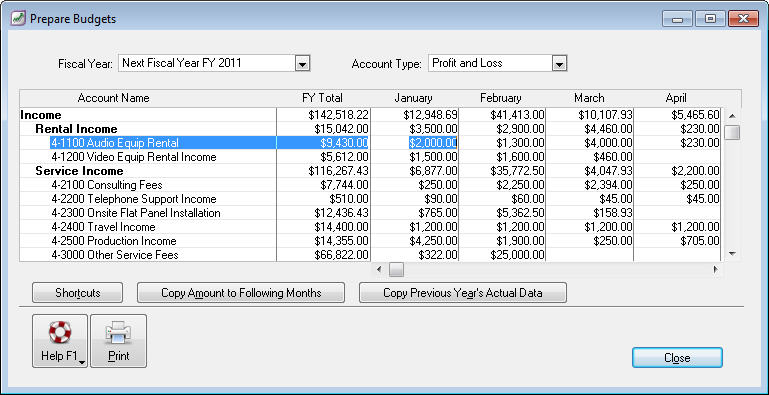Click Telephone Support February $60.00 cell
Image resolution: width=769 pixels, height=395 pixels.
502,199
